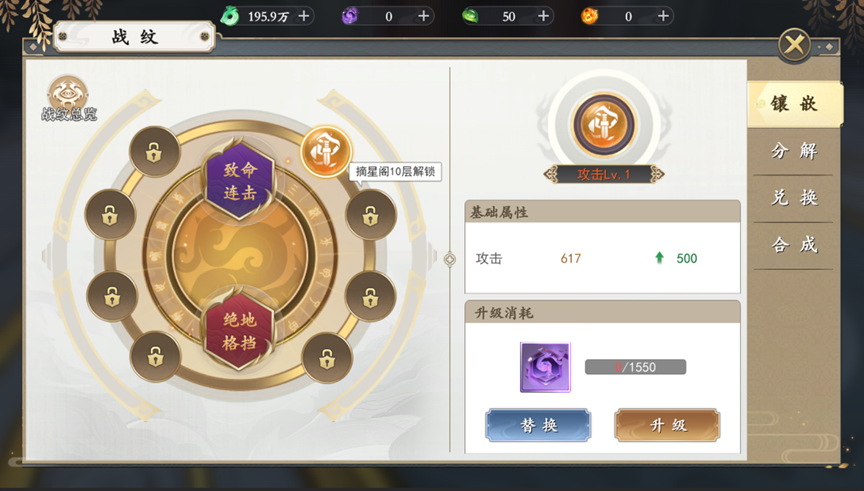Tap the top-left locked rune slot
This screenshot has width=864, height=491.
[154, 152]
